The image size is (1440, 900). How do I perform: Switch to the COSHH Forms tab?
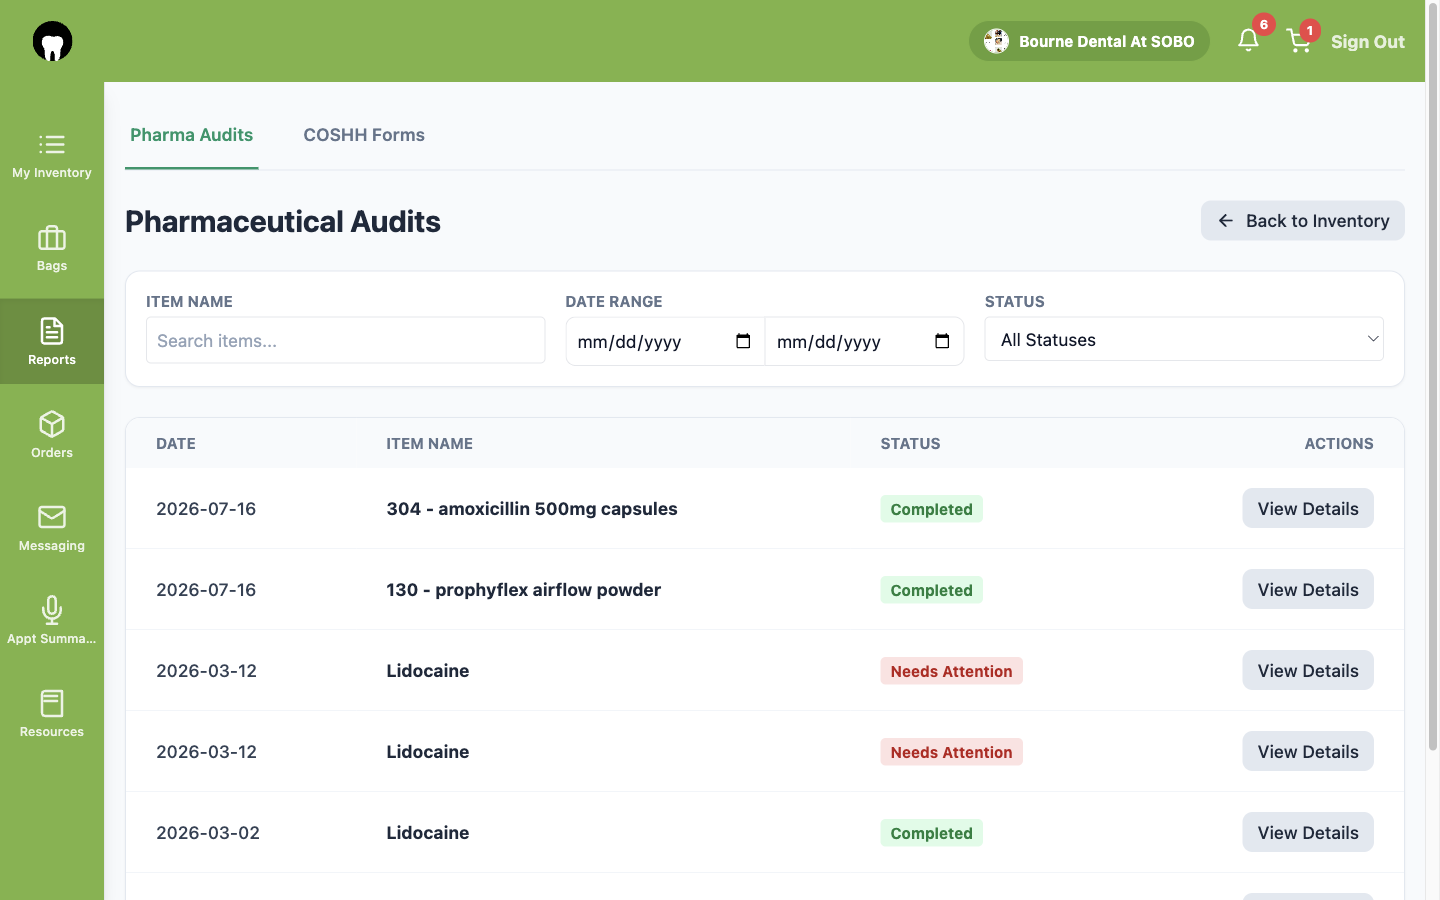(x=364, y=135)
